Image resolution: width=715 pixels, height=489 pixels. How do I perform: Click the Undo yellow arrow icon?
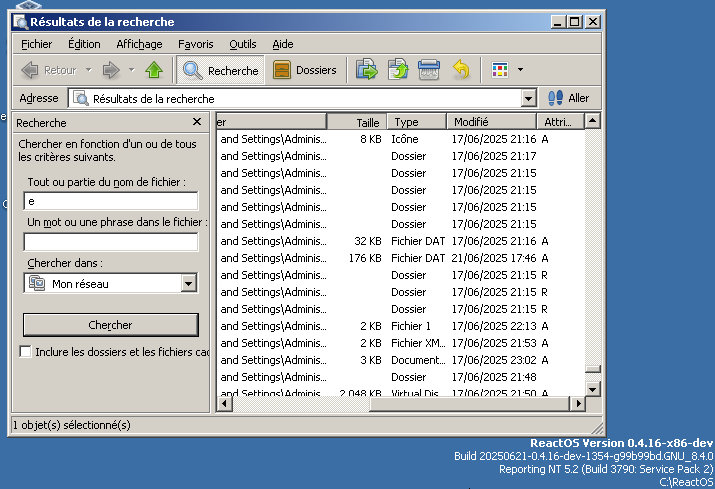coord(460,70)
